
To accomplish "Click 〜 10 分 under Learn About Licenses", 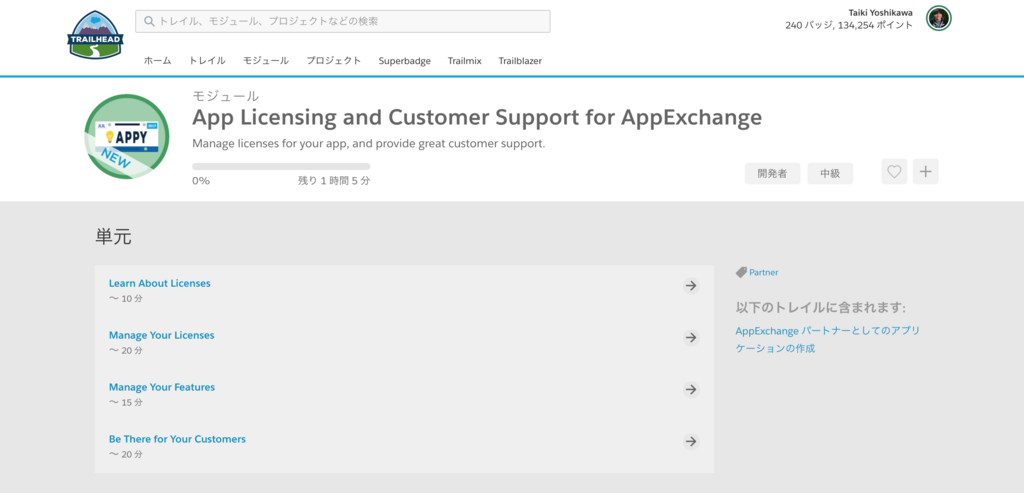I will point(125,298).
